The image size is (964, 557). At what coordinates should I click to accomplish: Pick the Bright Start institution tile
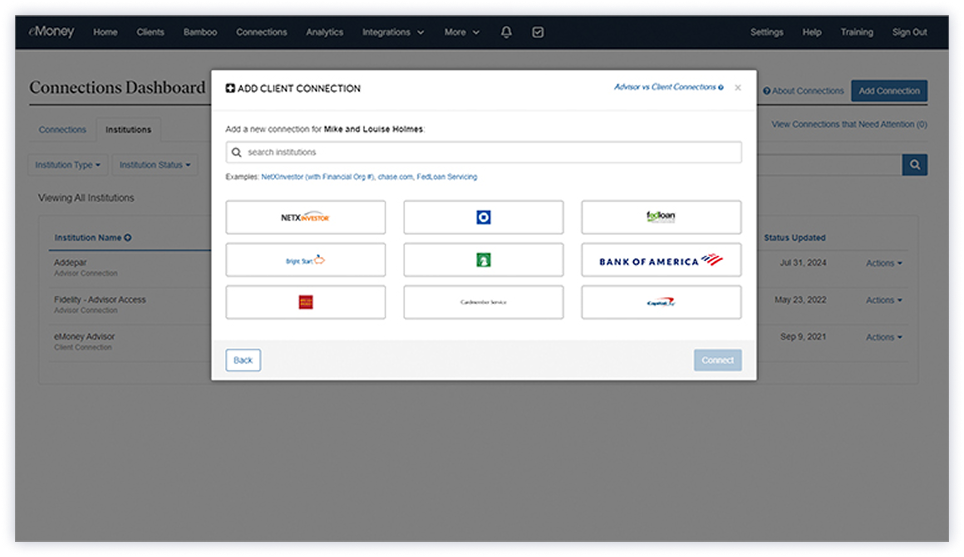[x=305, y=260]
